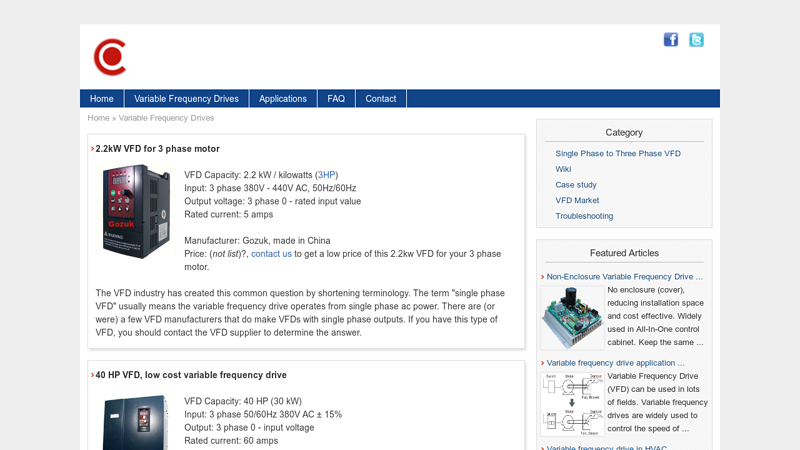Open the Case study category
Screen dimensions: 800x450
tap(576, 185)
